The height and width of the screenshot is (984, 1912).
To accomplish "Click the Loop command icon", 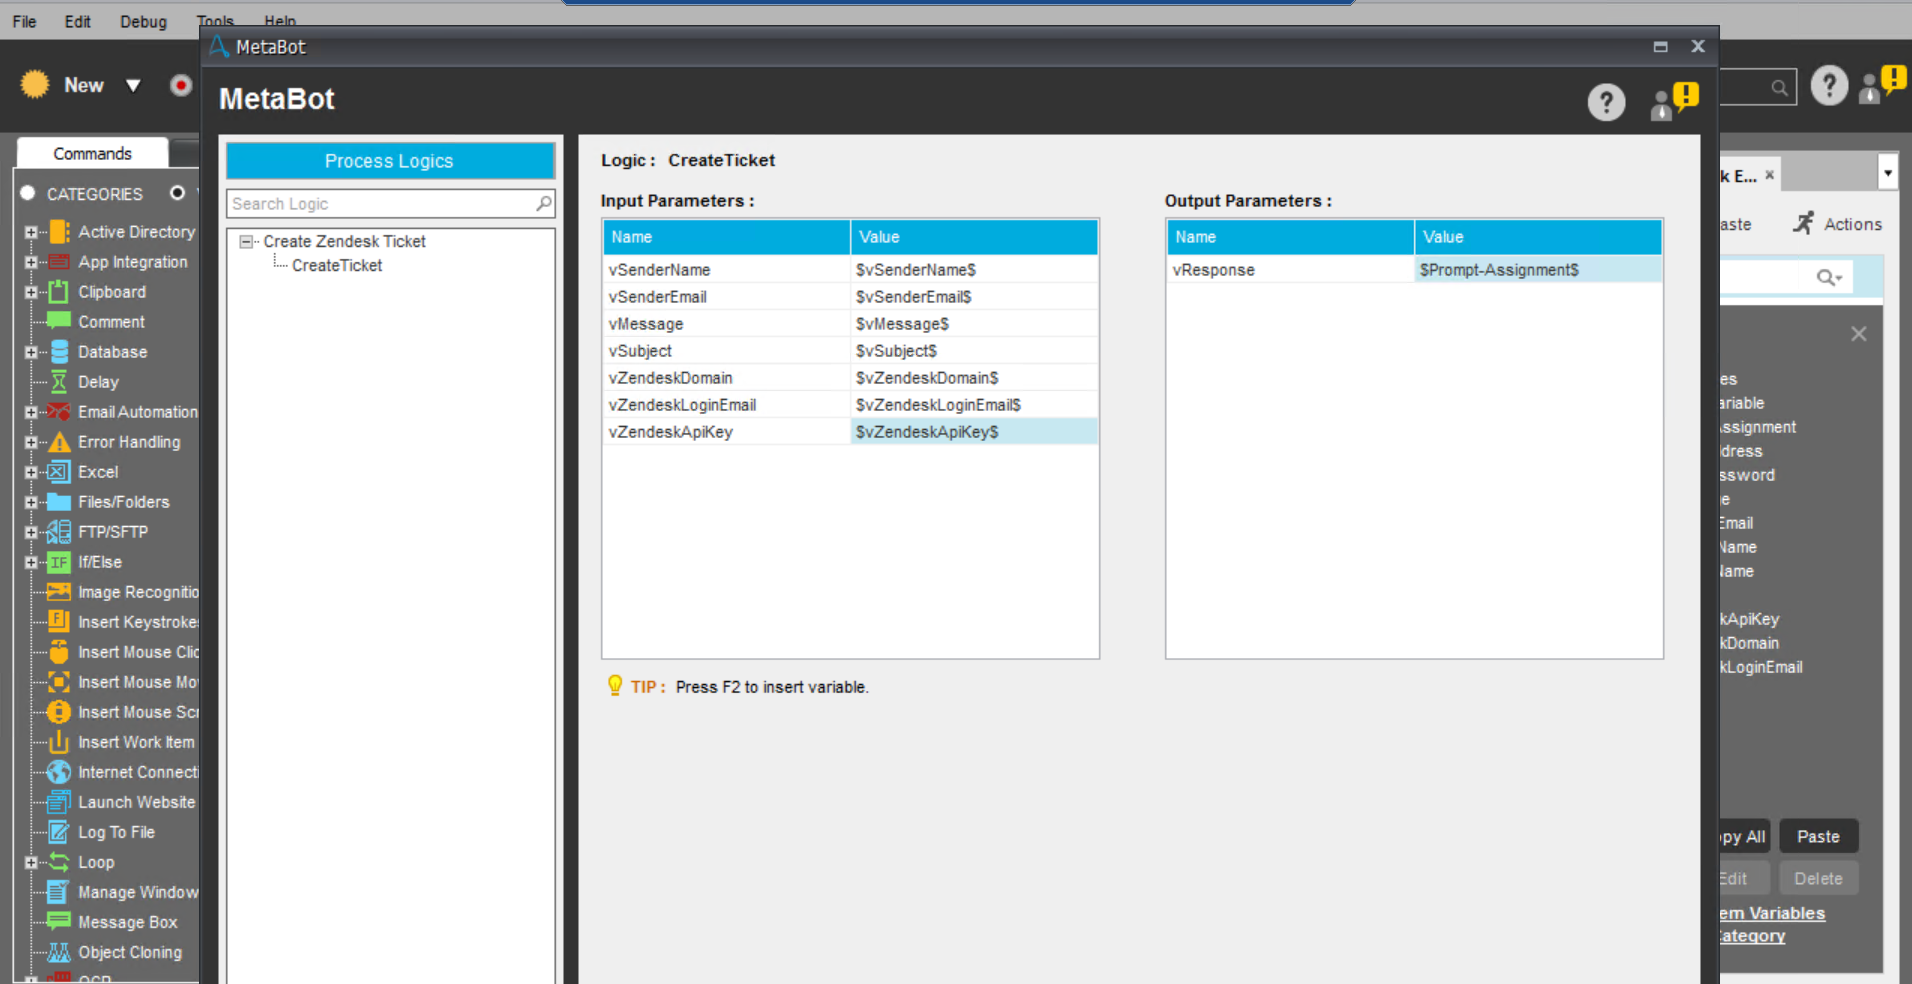I will click(59, 862).
